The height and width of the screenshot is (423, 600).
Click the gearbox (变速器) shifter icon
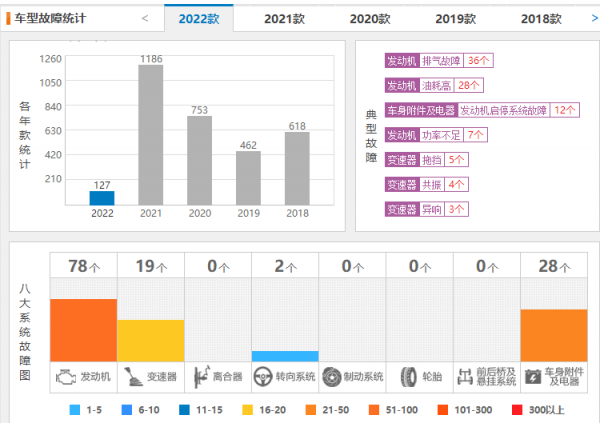pyautogui.click(x=133, y=377)
